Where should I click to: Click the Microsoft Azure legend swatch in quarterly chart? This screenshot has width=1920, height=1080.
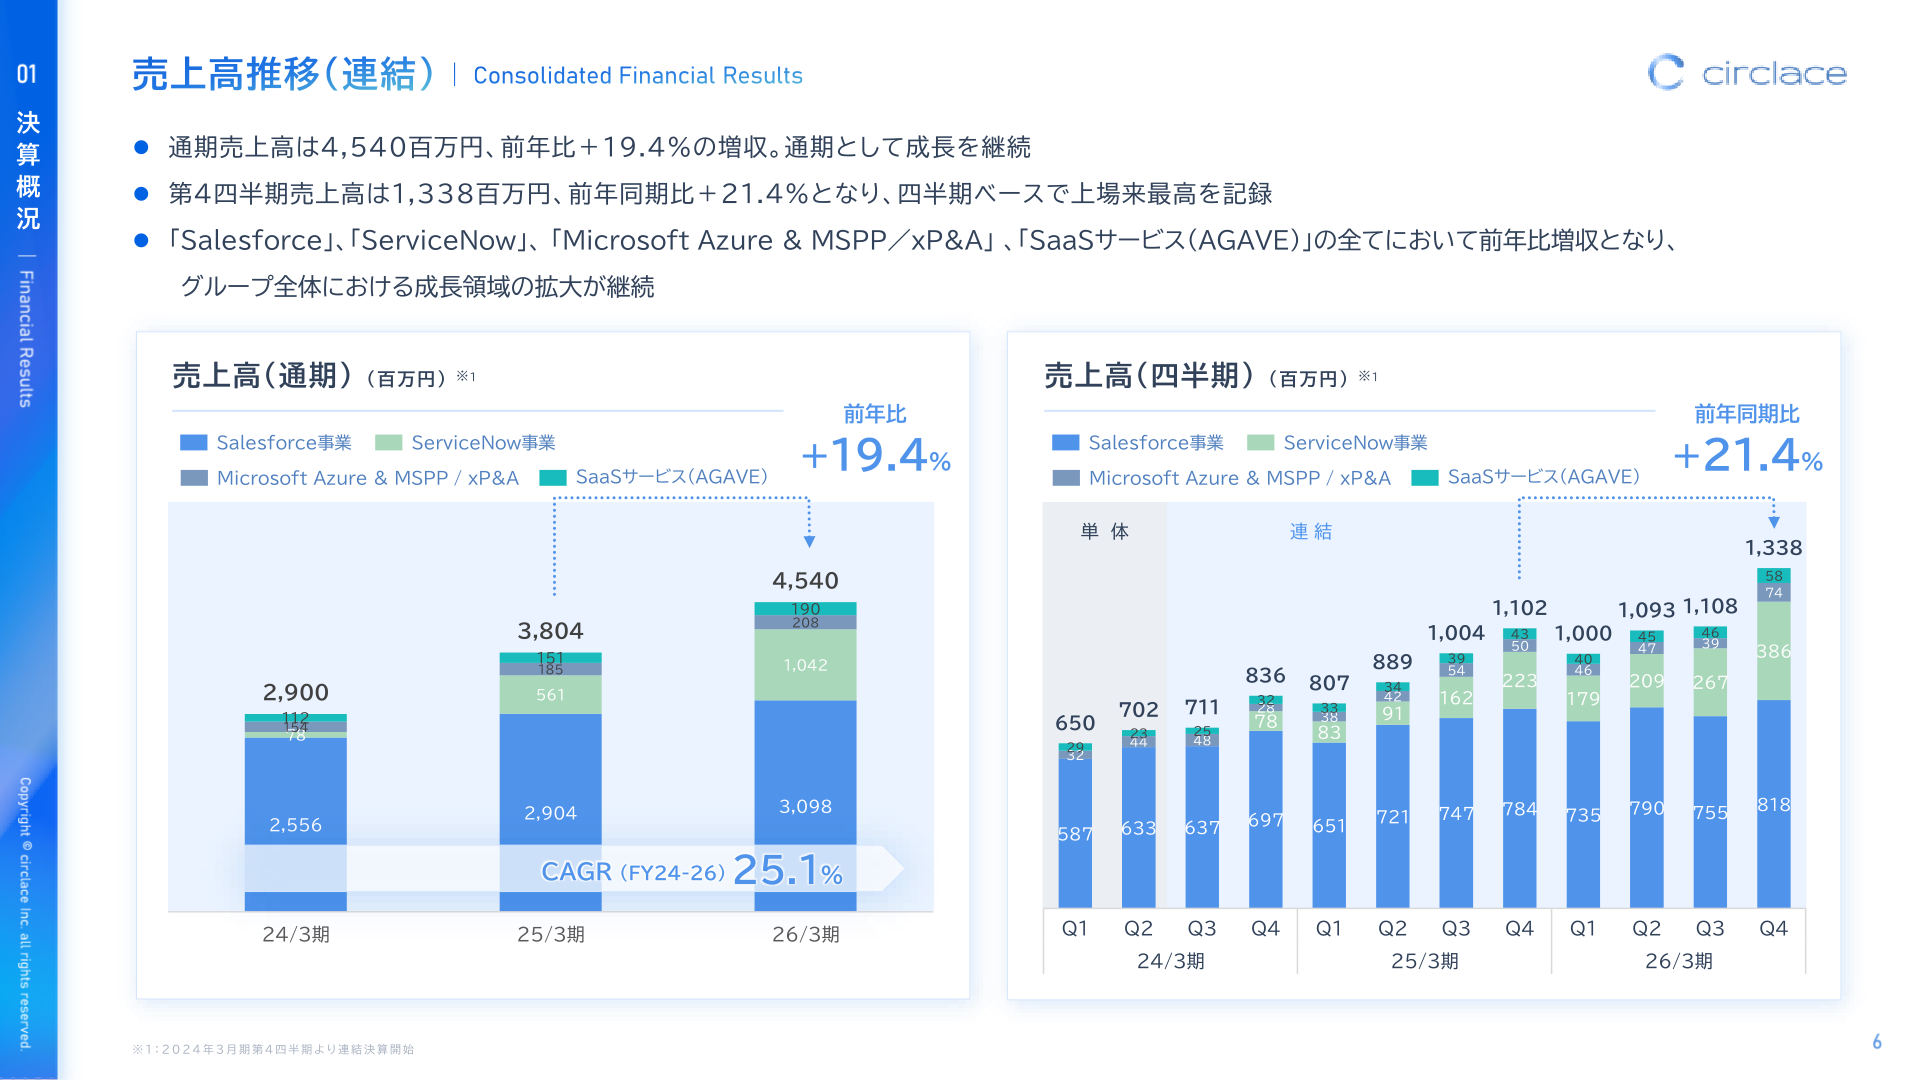1066,478
